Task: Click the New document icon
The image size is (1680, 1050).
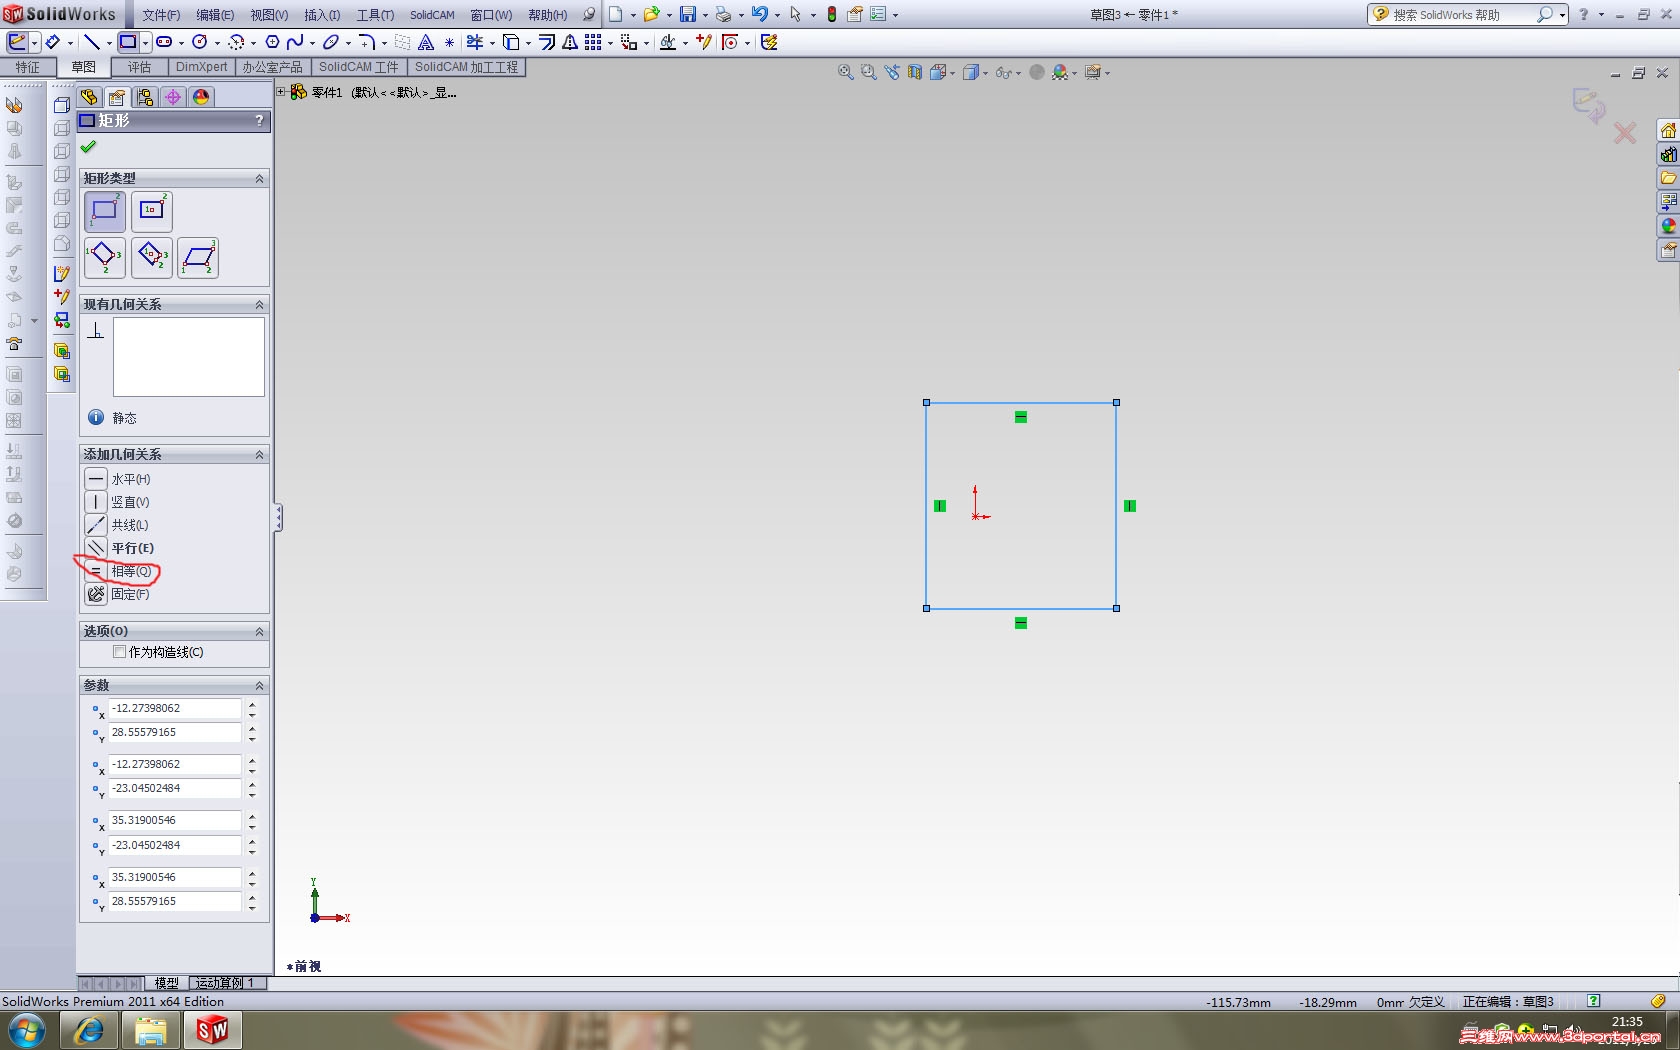Action: click(x=616, y=14)
